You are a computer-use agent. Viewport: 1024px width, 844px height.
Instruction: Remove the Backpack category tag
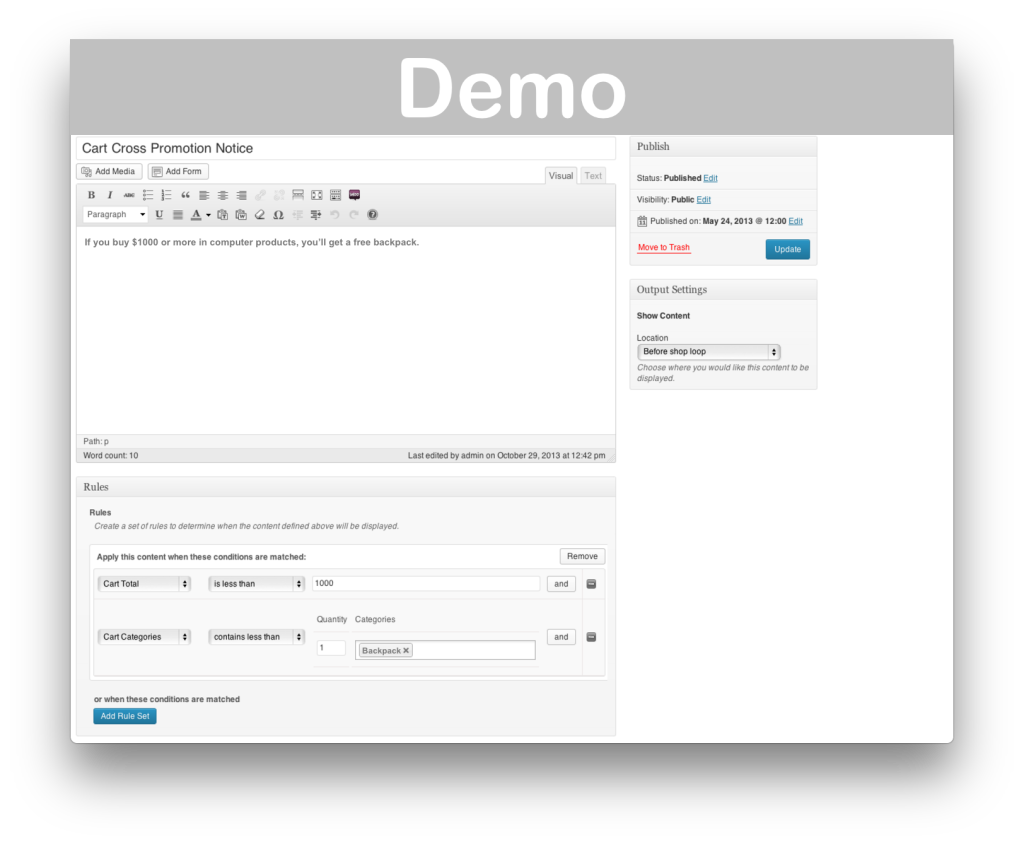406,649
